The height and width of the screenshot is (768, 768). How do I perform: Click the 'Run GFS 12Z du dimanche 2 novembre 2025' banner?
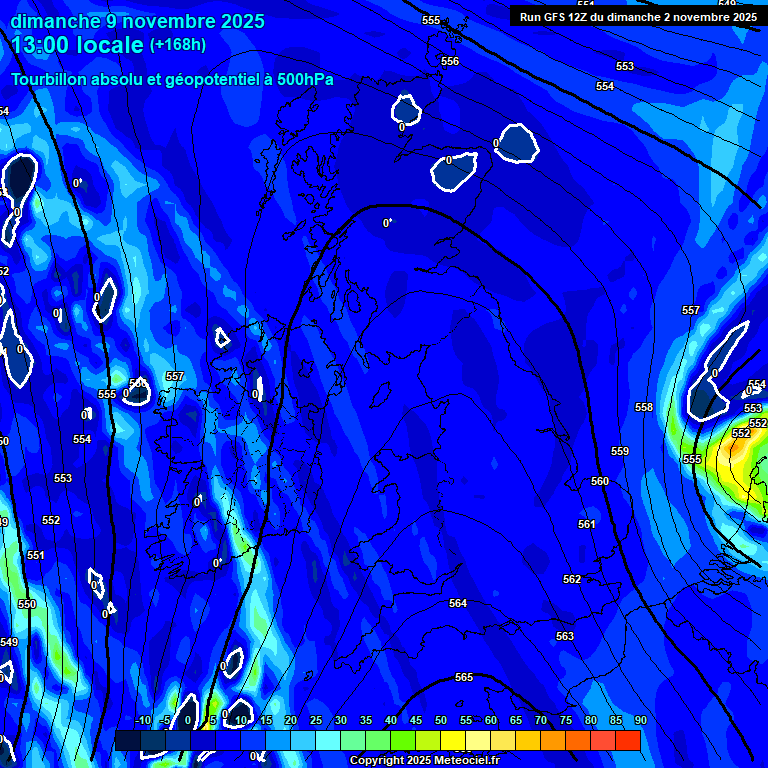(x=638, y=17)
